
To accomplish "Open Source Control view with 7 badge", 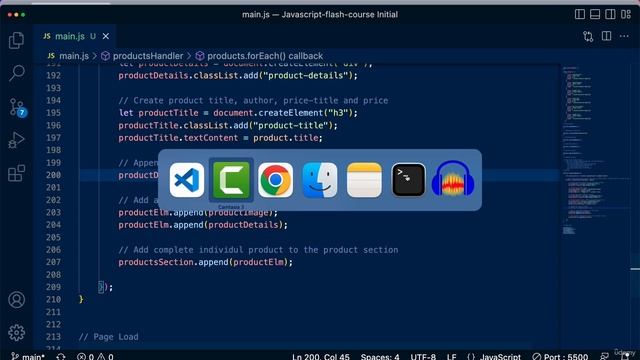I will (x=17, y=107).
